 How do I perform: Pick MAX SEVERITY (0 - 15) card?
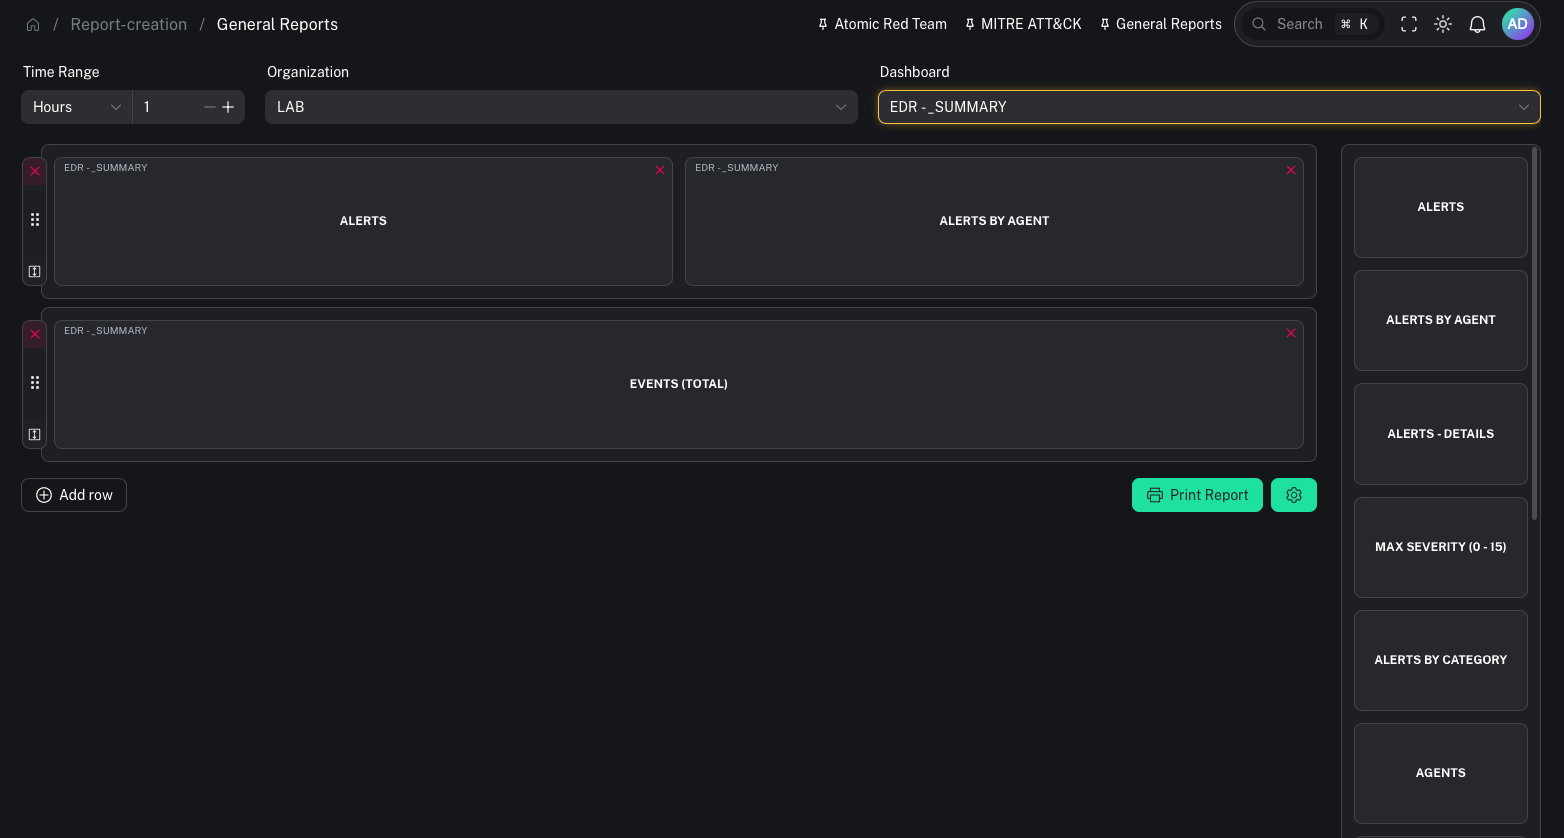pyautogui.click(x=1441, y=547)
